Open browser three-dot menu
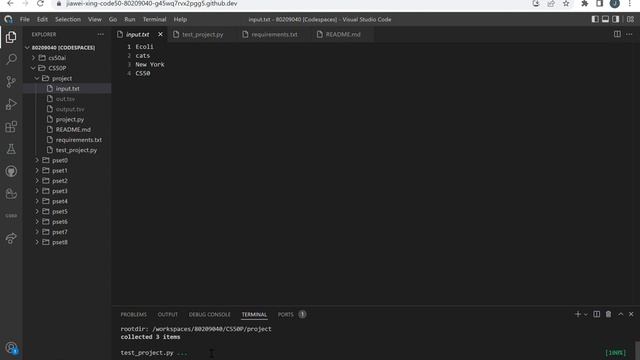 point(630,4)
